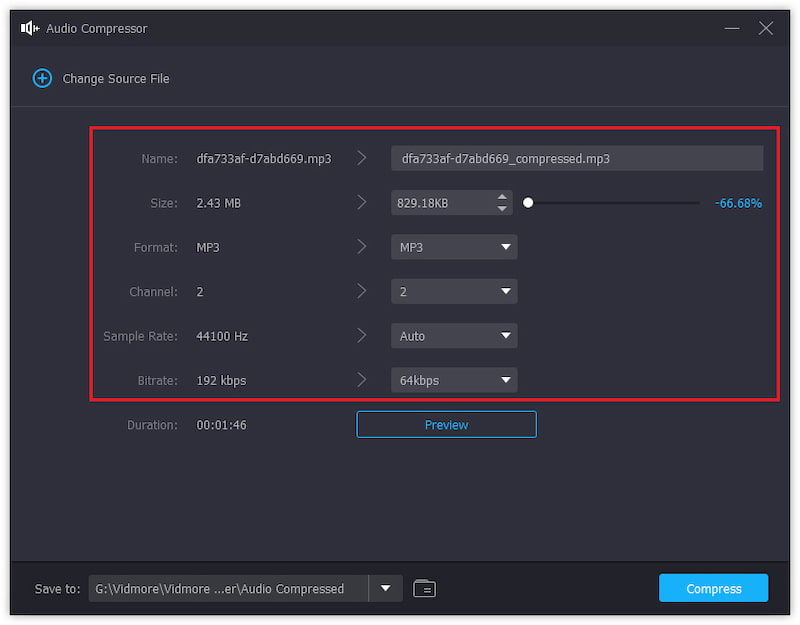Open the output folder icon

pyautogui.click(x=424, y=589)
